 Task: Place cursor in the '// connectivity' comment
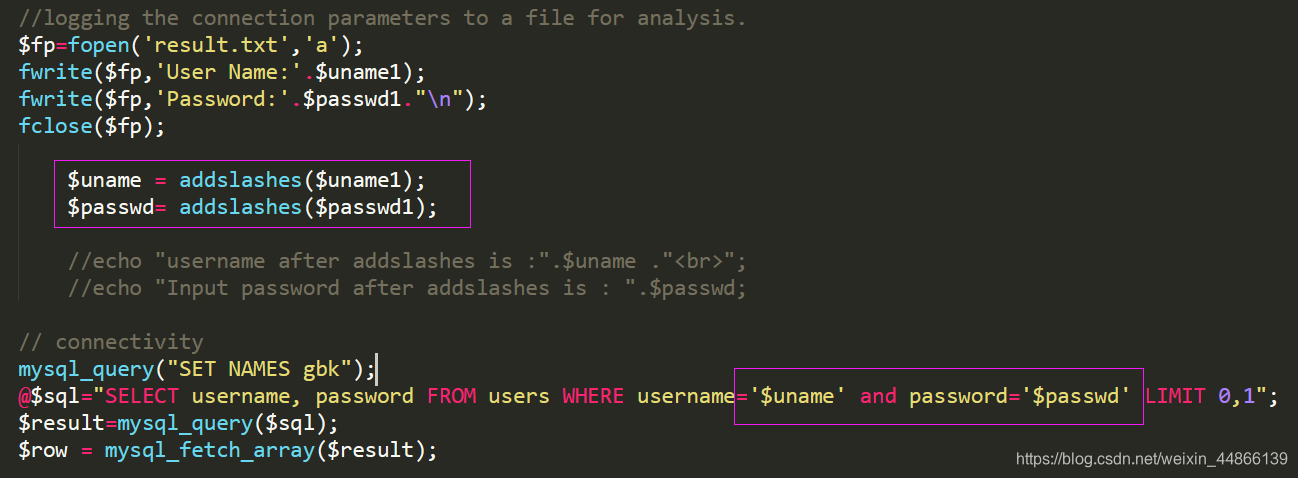coord(110,343)
